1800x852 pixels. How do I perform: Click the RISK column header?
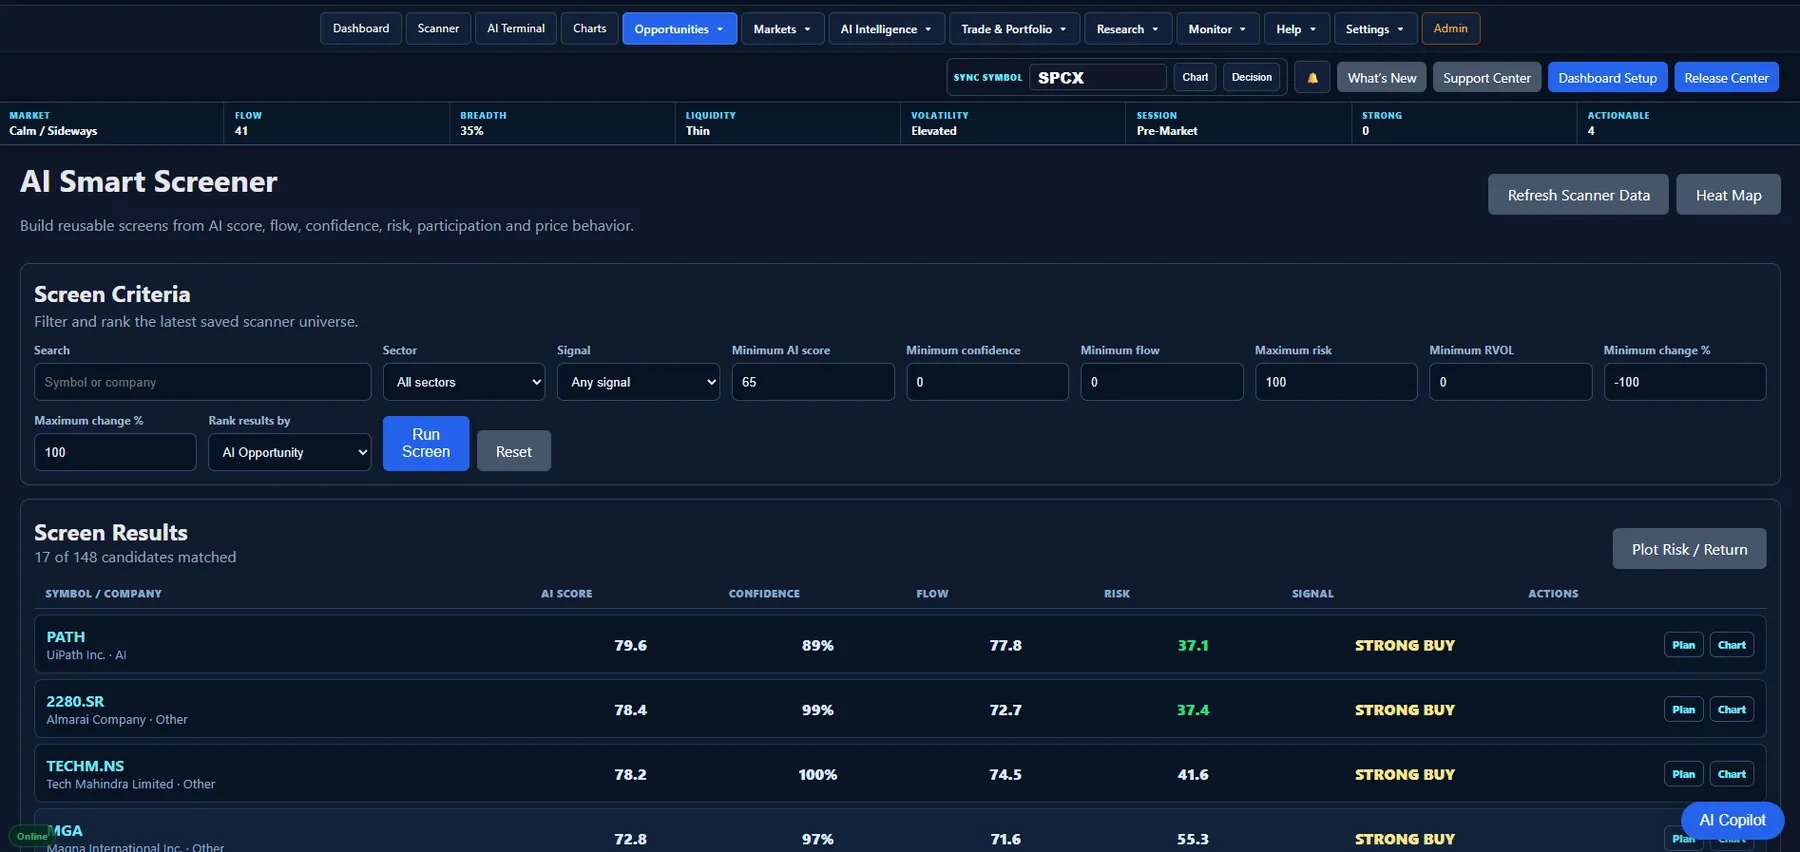[1117, 594]
